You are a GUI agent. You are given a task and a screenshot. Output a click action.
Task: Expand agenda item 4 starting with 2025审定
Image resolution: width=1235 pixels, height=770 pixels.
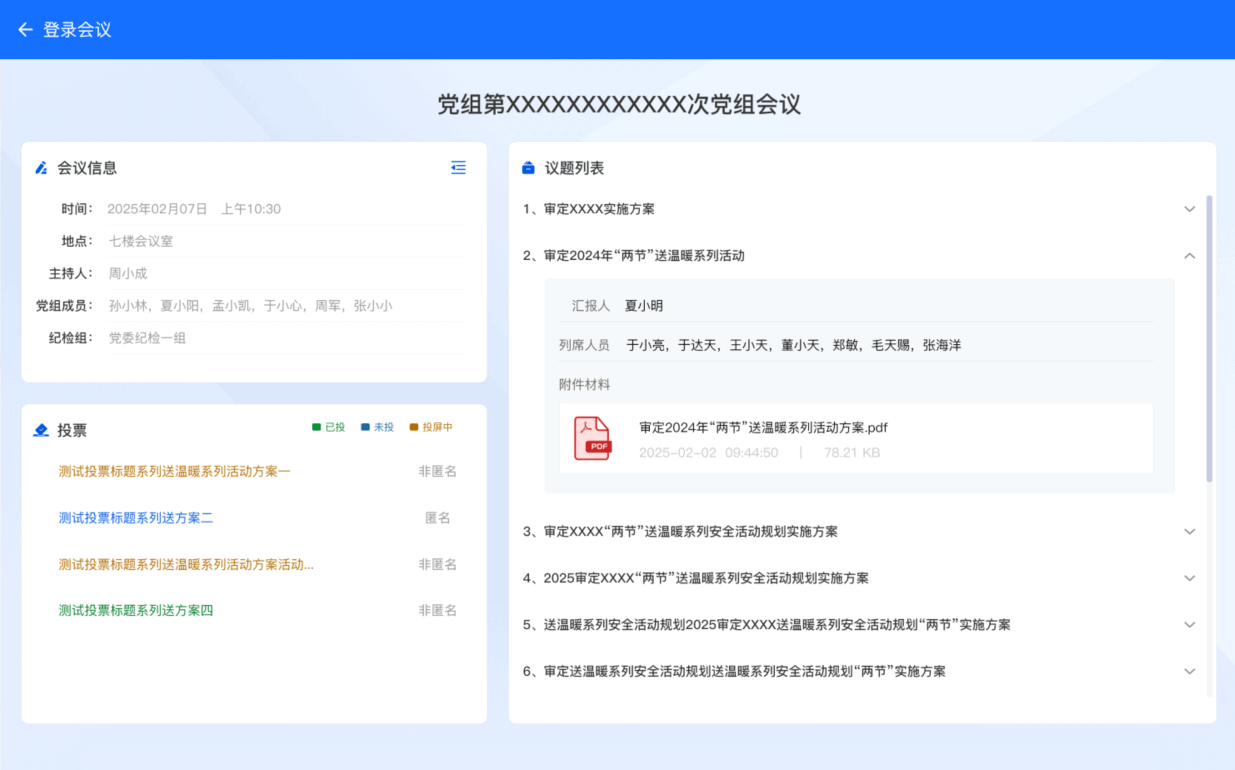[x=1189, y=578]
